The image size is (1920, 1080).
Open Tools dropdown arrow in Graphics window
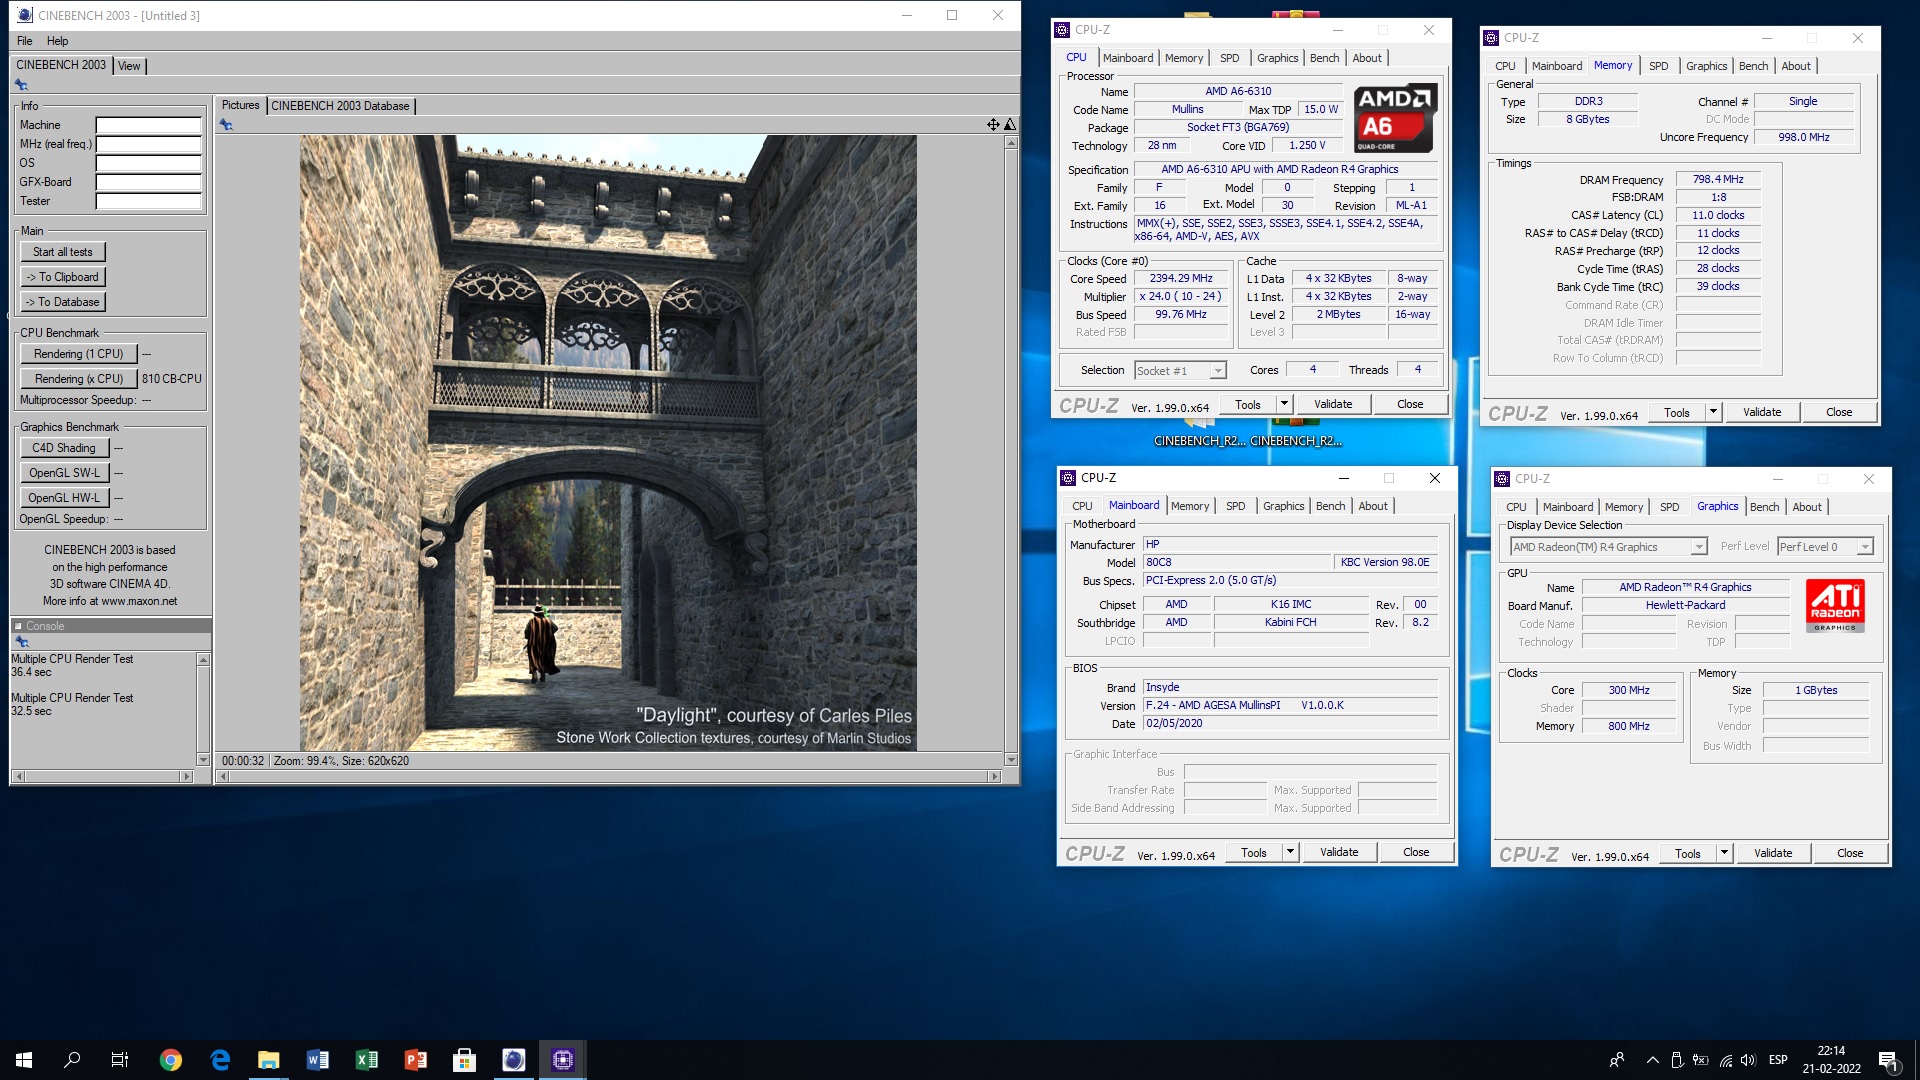point(1724,853)
